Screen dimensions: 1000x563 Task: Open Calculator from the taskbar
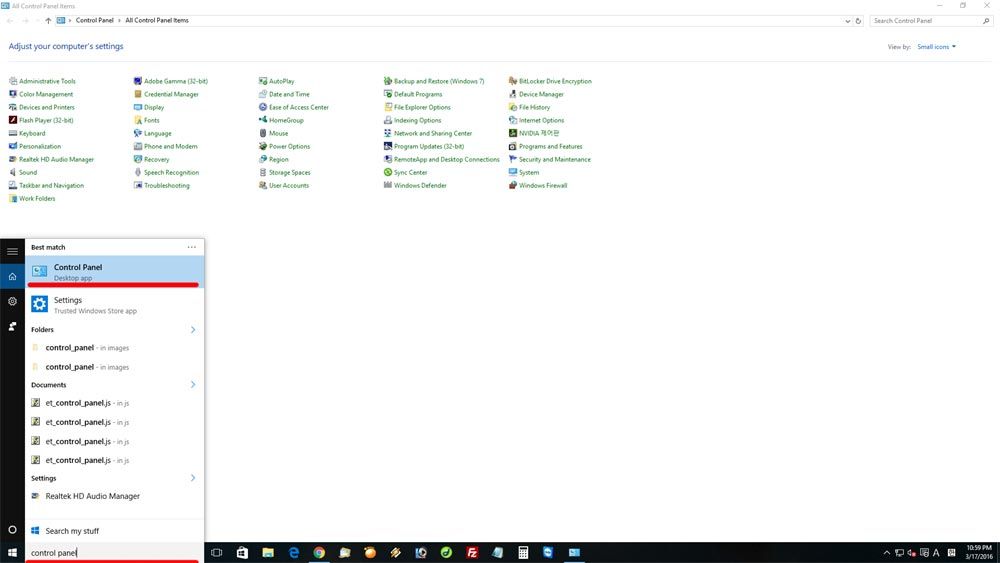(523, 552)
